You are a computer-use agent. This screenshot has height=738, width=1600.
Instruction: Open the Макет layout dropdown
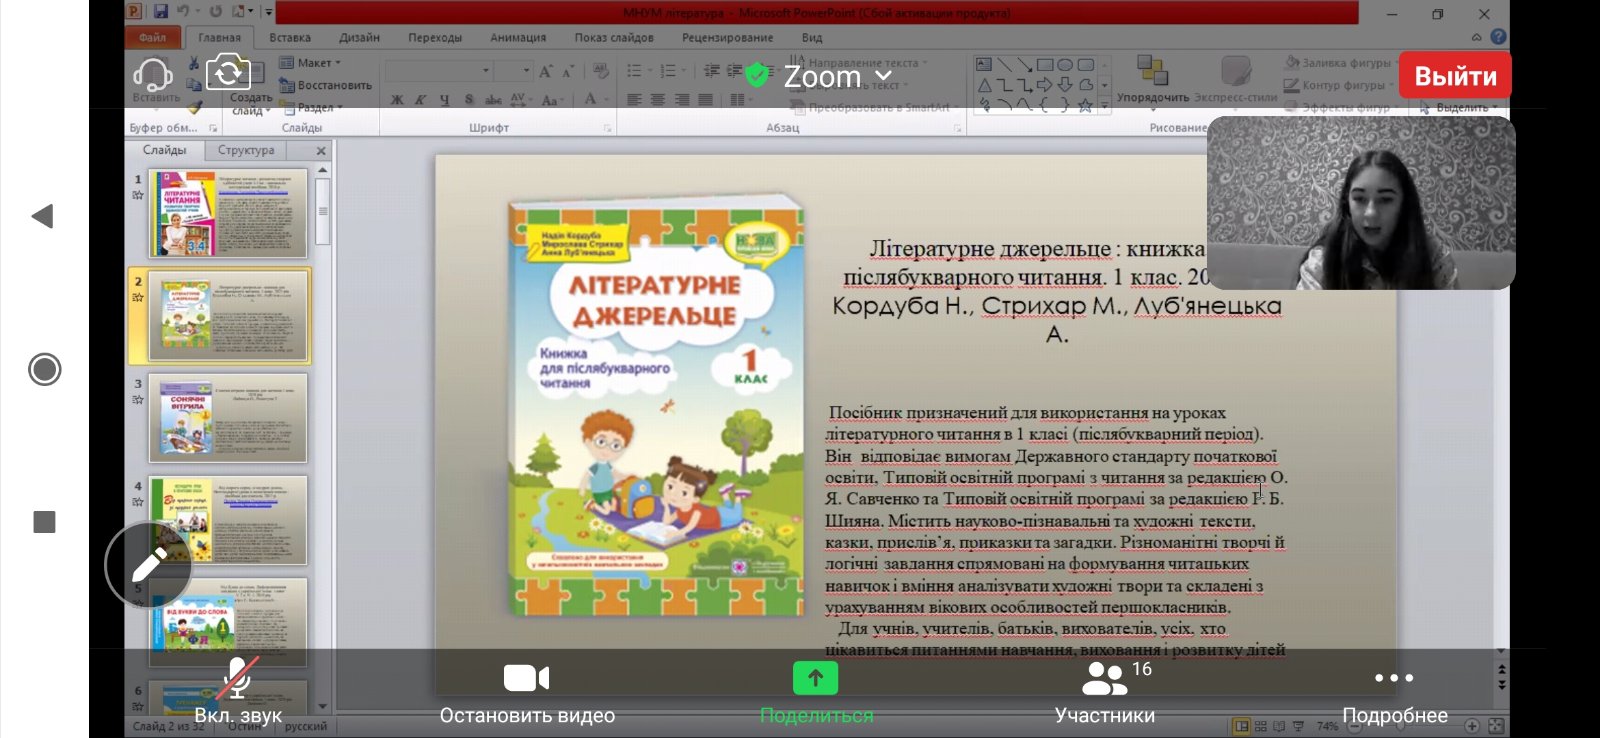coord(310,63)
